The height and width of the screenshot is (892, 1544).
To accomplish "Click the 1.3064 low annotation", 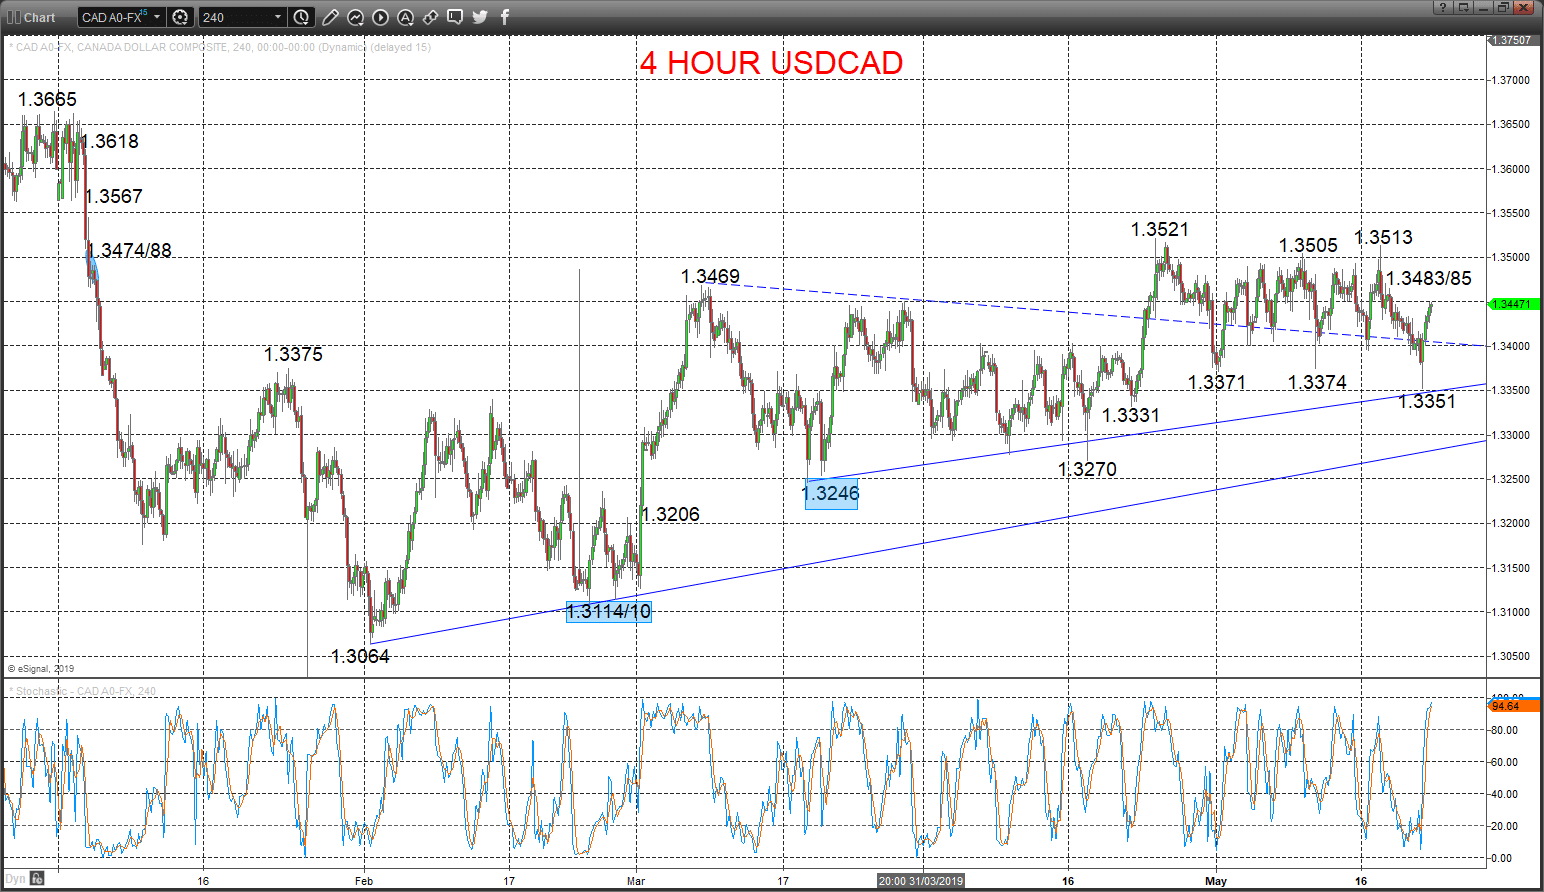I will coord(360,656).
